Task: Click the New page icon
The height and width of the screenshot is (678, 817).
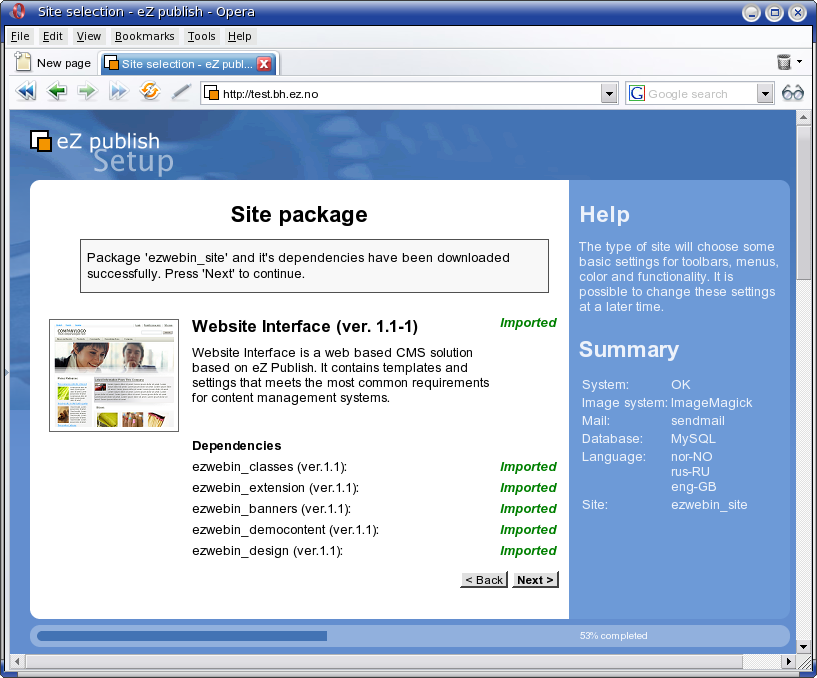Action: coord(23,61)
